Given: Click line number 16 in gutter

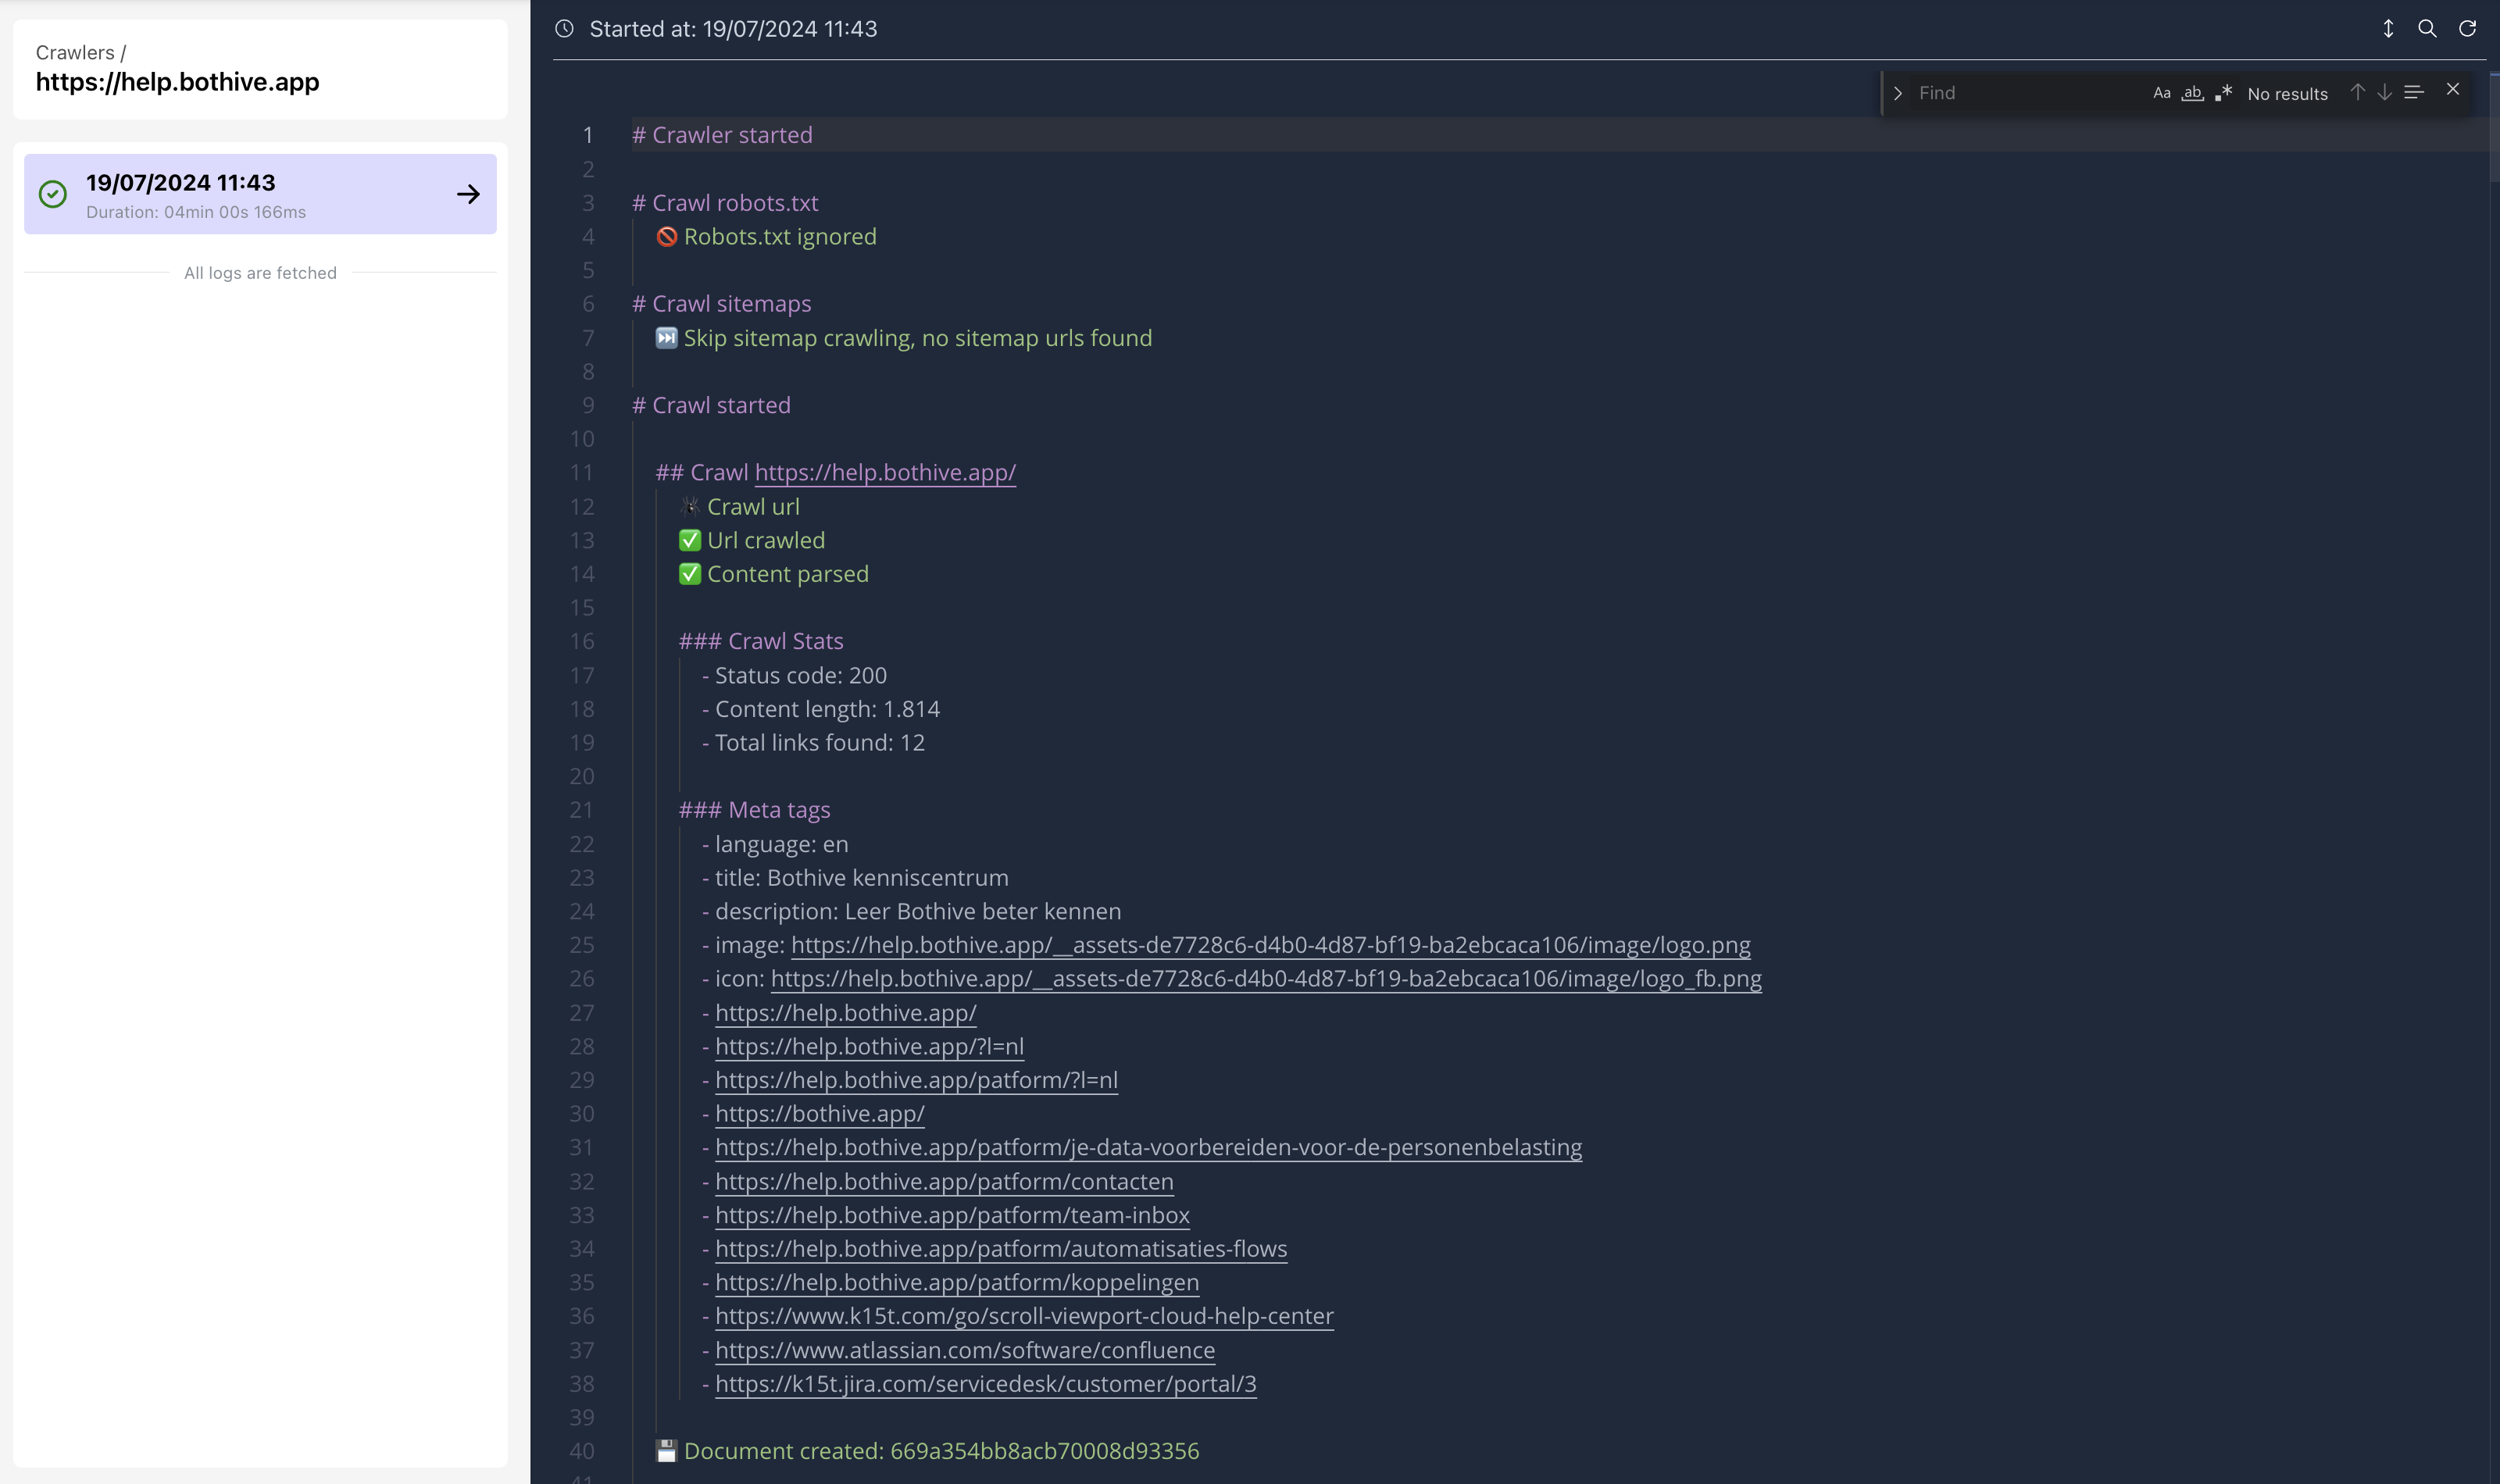Looking at the screenshot, I should (582, 641).
